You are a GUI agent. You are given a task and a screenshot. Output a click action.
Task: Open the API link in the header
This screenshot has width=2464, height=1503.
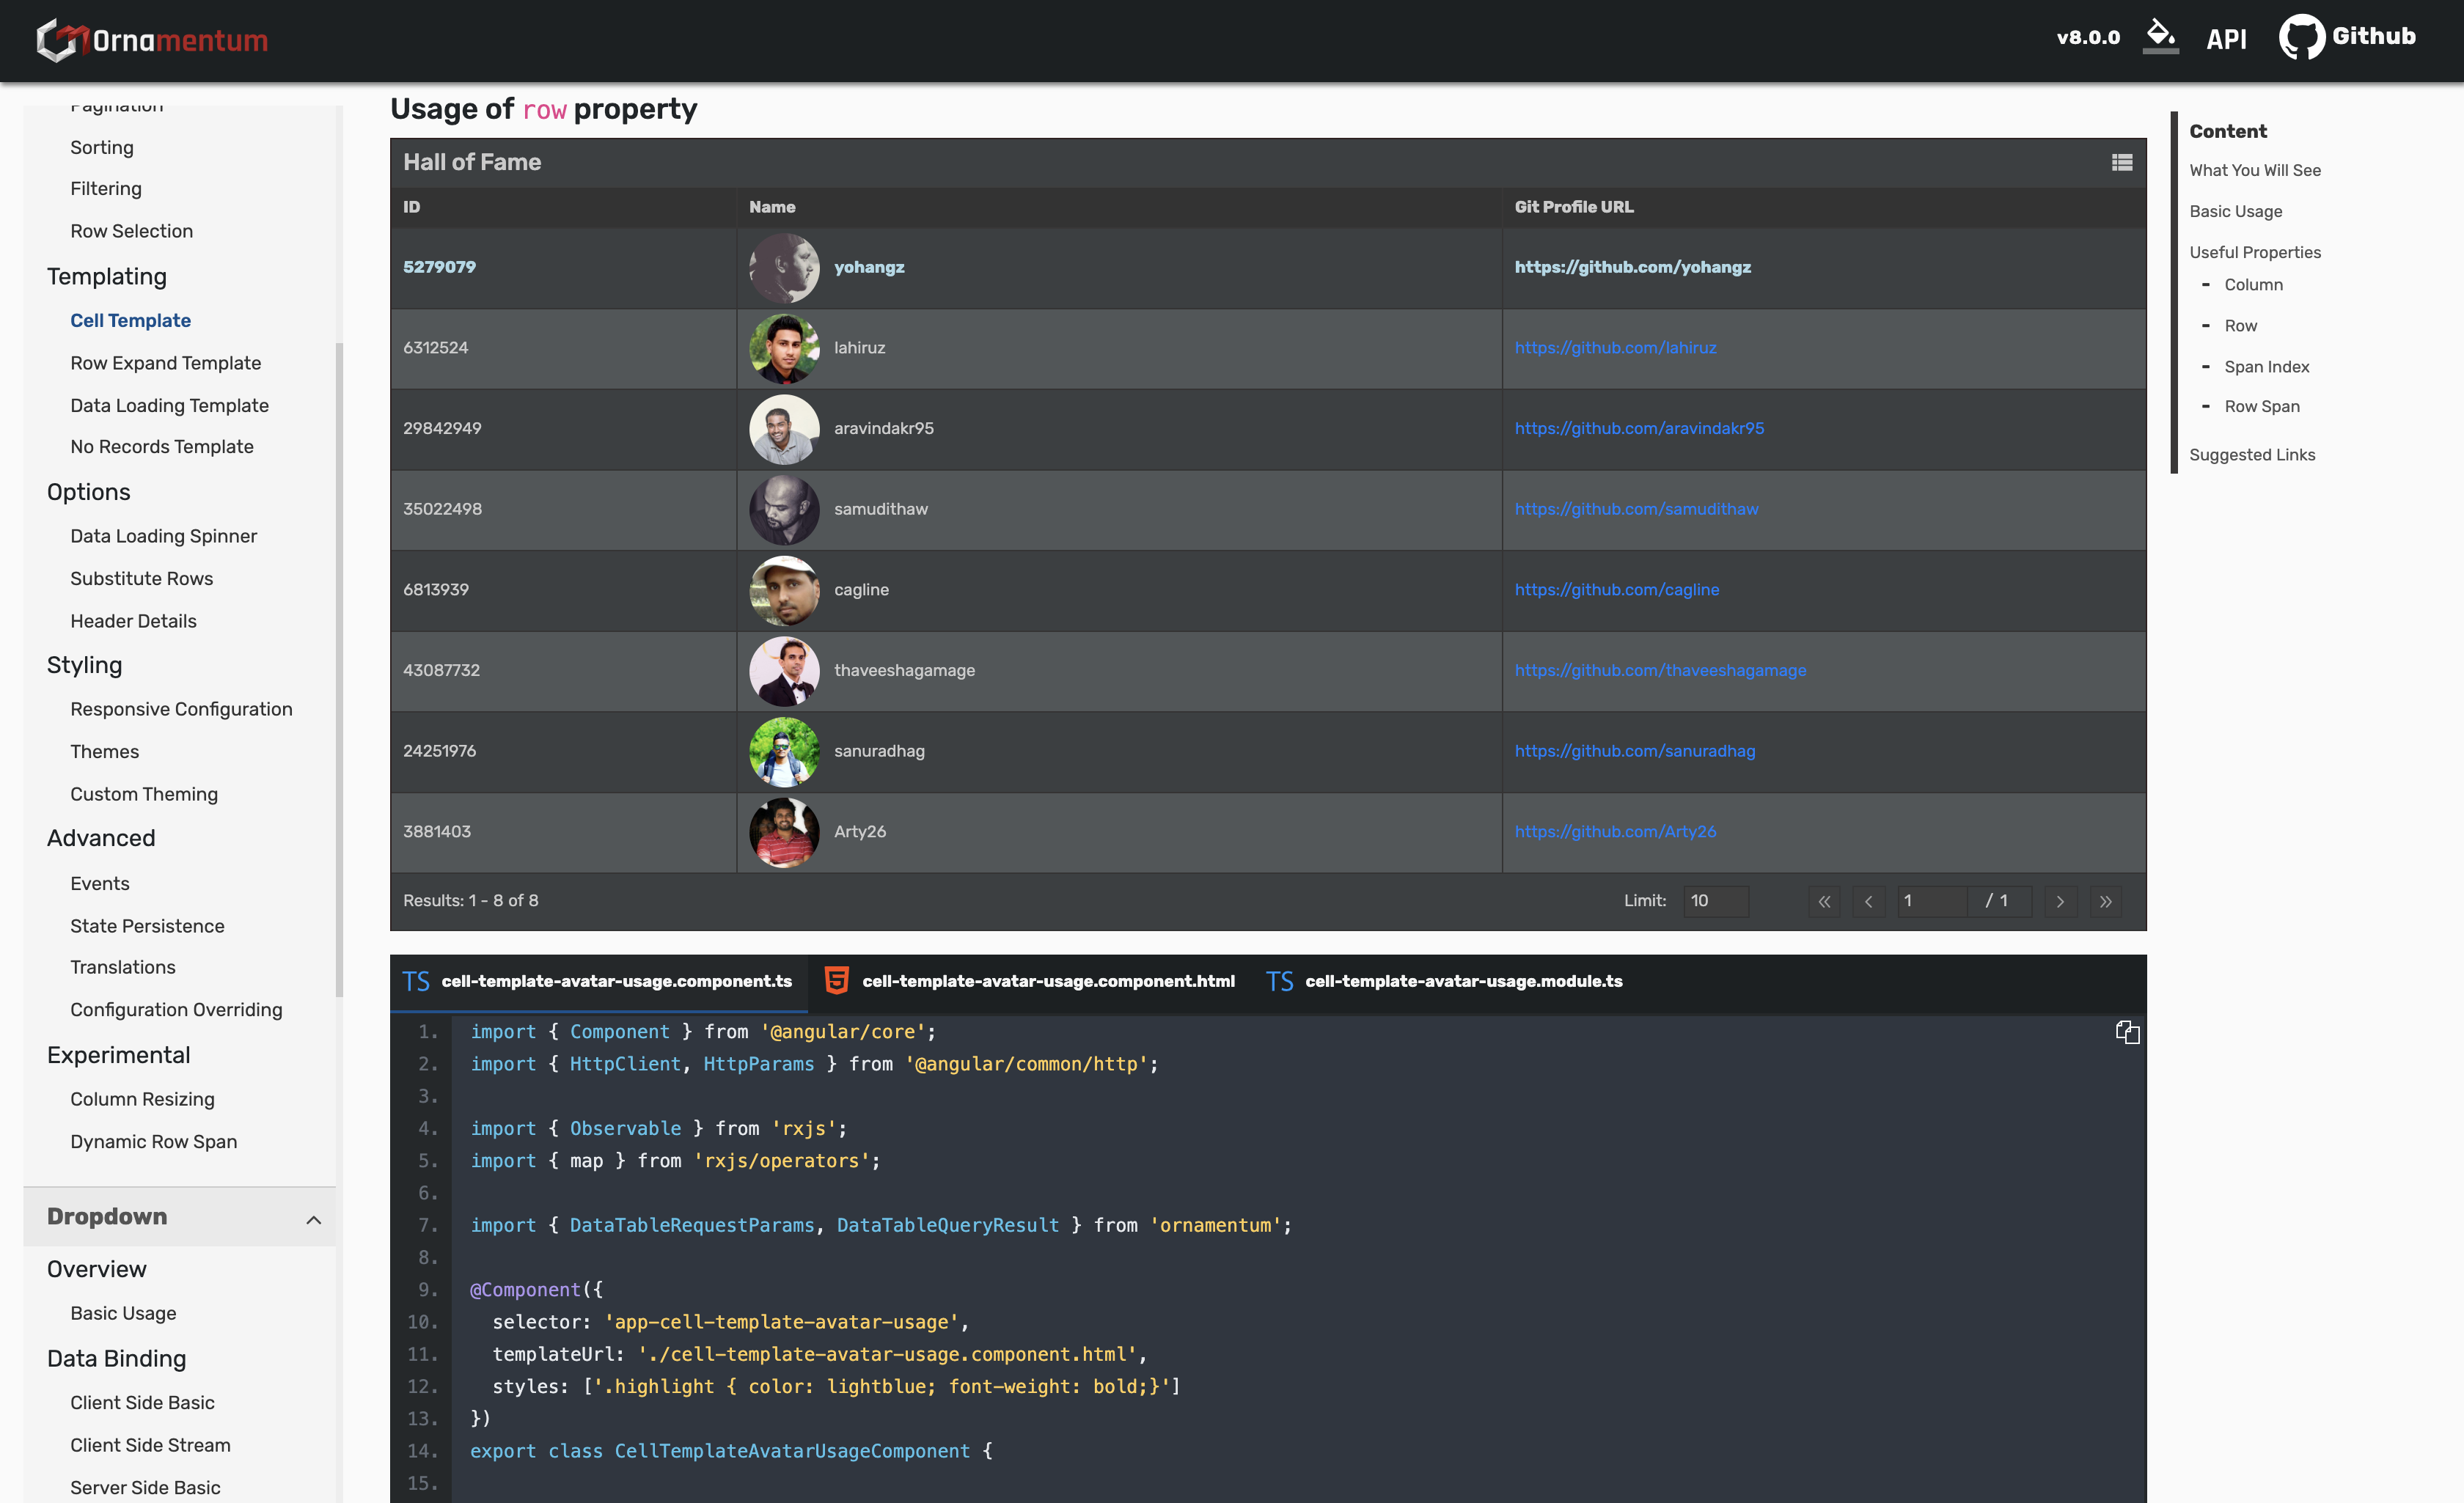point(2226,39)
